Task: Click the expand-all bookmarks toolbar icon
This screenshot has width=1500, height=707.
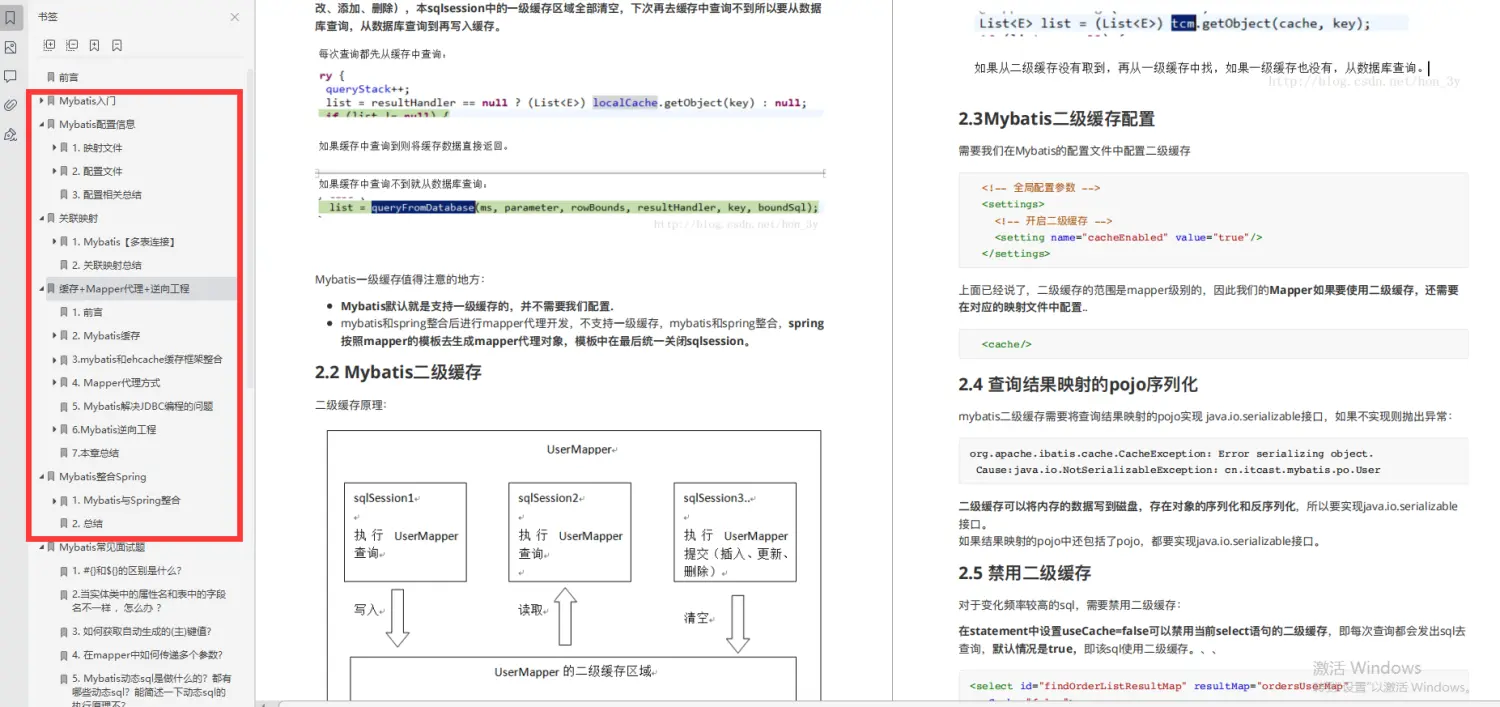Action: tap(49, 45)
